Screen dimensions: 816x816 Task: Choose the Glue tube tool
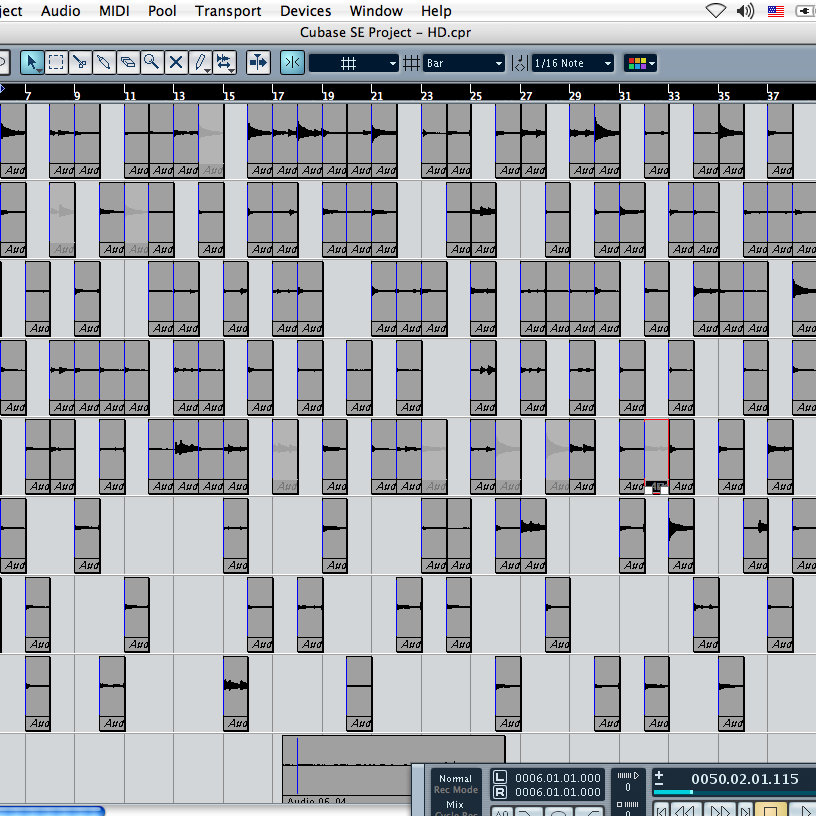(104, 62)
